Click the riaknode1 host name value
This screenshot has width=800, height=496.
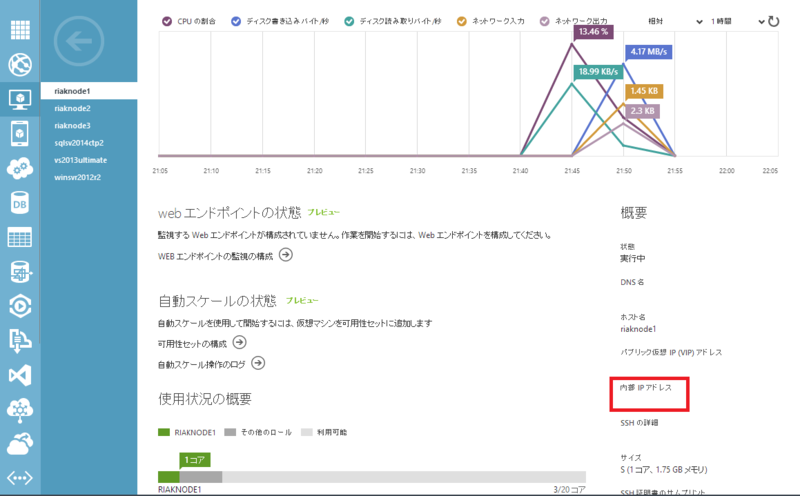(x=638, y=329)
